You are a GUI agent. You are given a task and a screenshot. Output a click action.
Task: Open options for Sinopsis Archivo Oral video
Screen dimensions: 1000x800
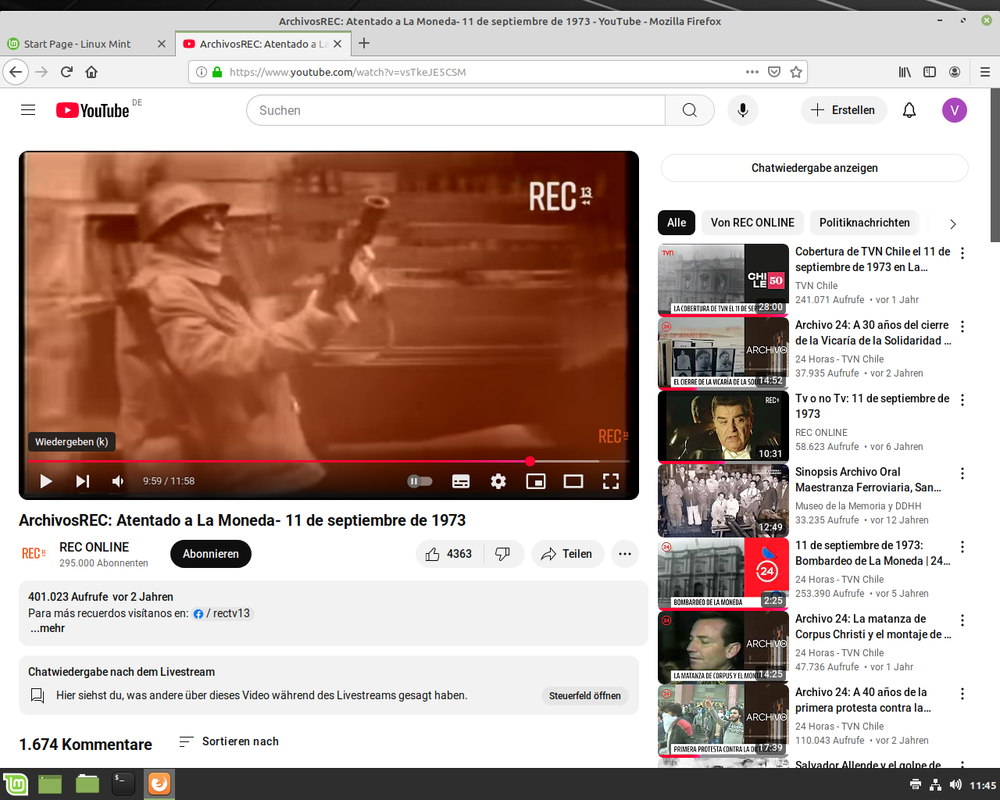tap(962, 473)
